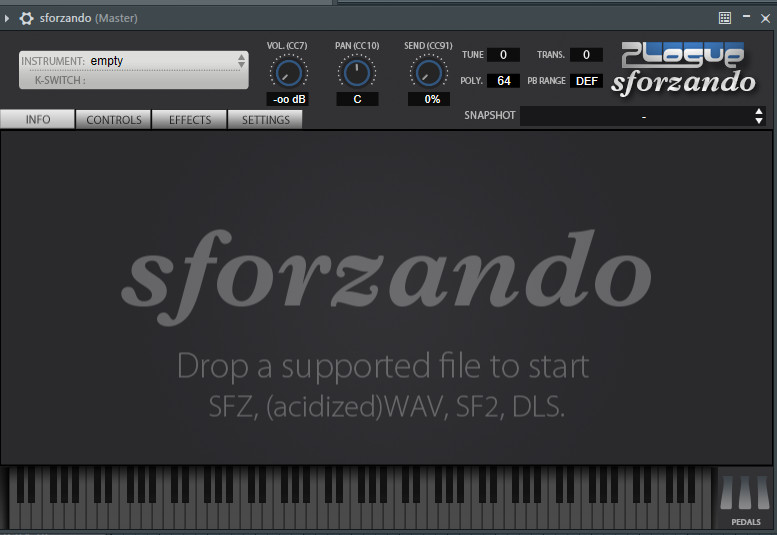
Task: Click the -oo dB volume readout
Action: 288,99
